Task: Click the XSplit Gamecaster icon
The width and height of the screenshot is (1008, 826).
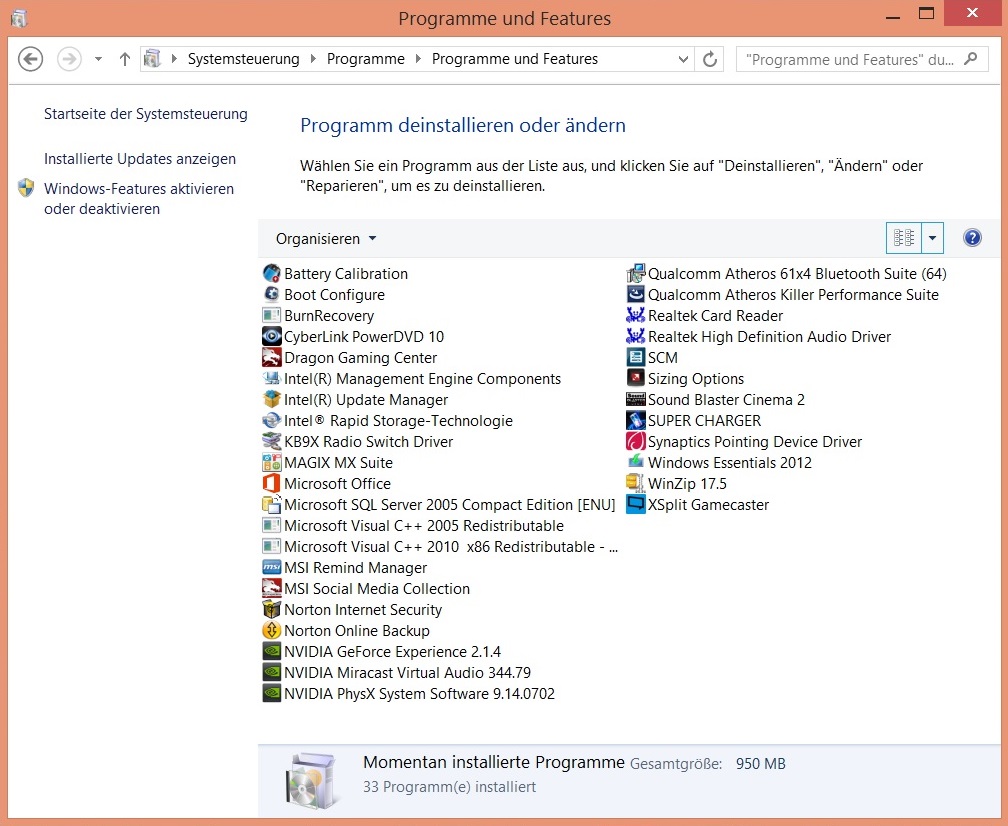Action: [635, 505]
